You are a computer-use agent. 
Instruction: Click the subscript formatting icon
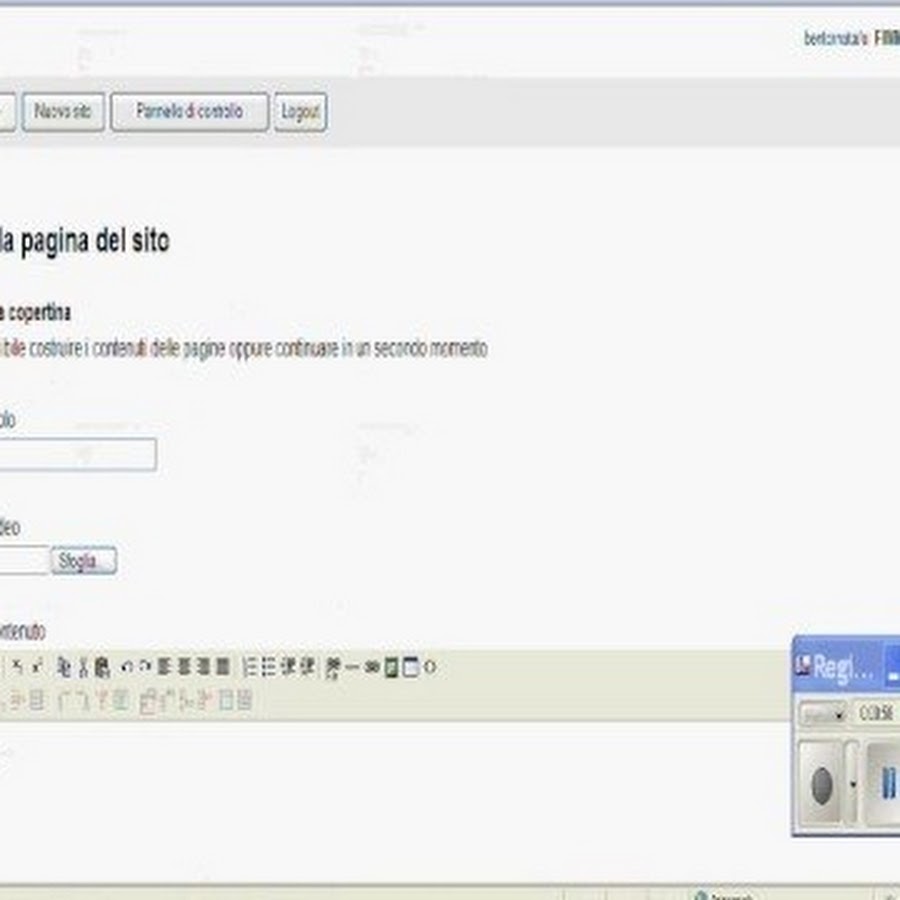(x=17, y=668)
